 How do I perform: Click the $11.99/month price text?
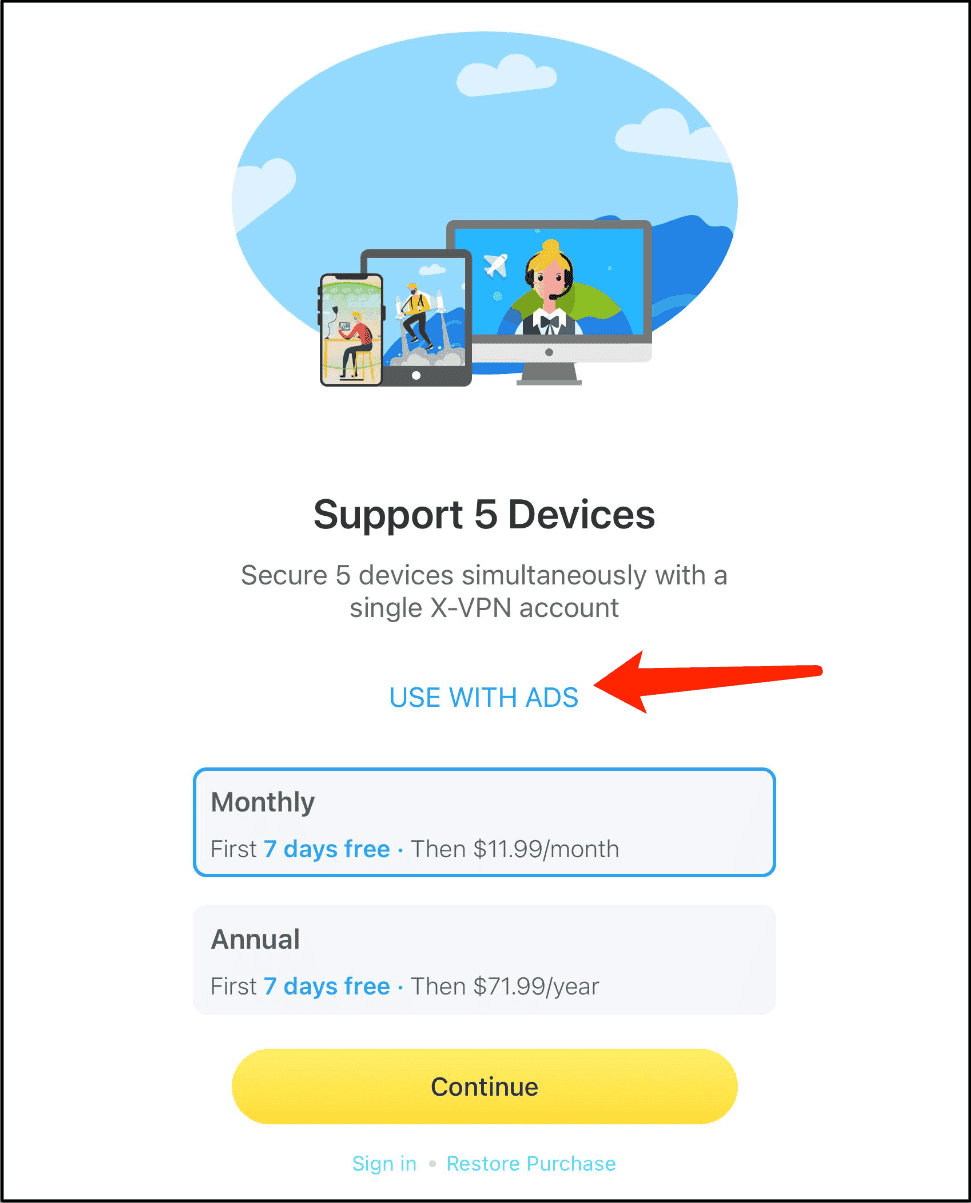tap(546, 849)
